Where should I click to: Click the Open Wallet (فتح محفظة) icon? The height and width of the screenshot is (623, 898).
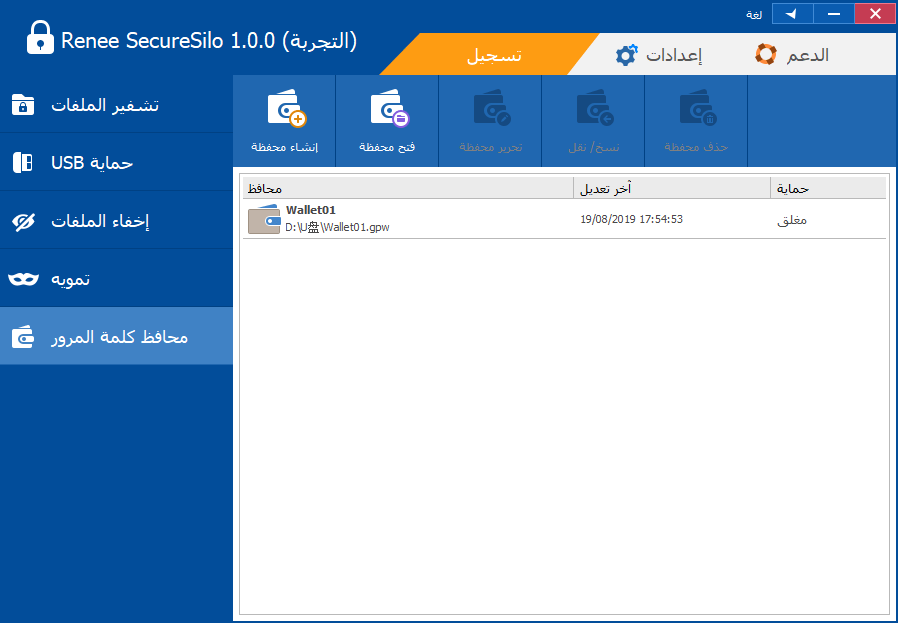pyautogui.click(x=389, y=109)
